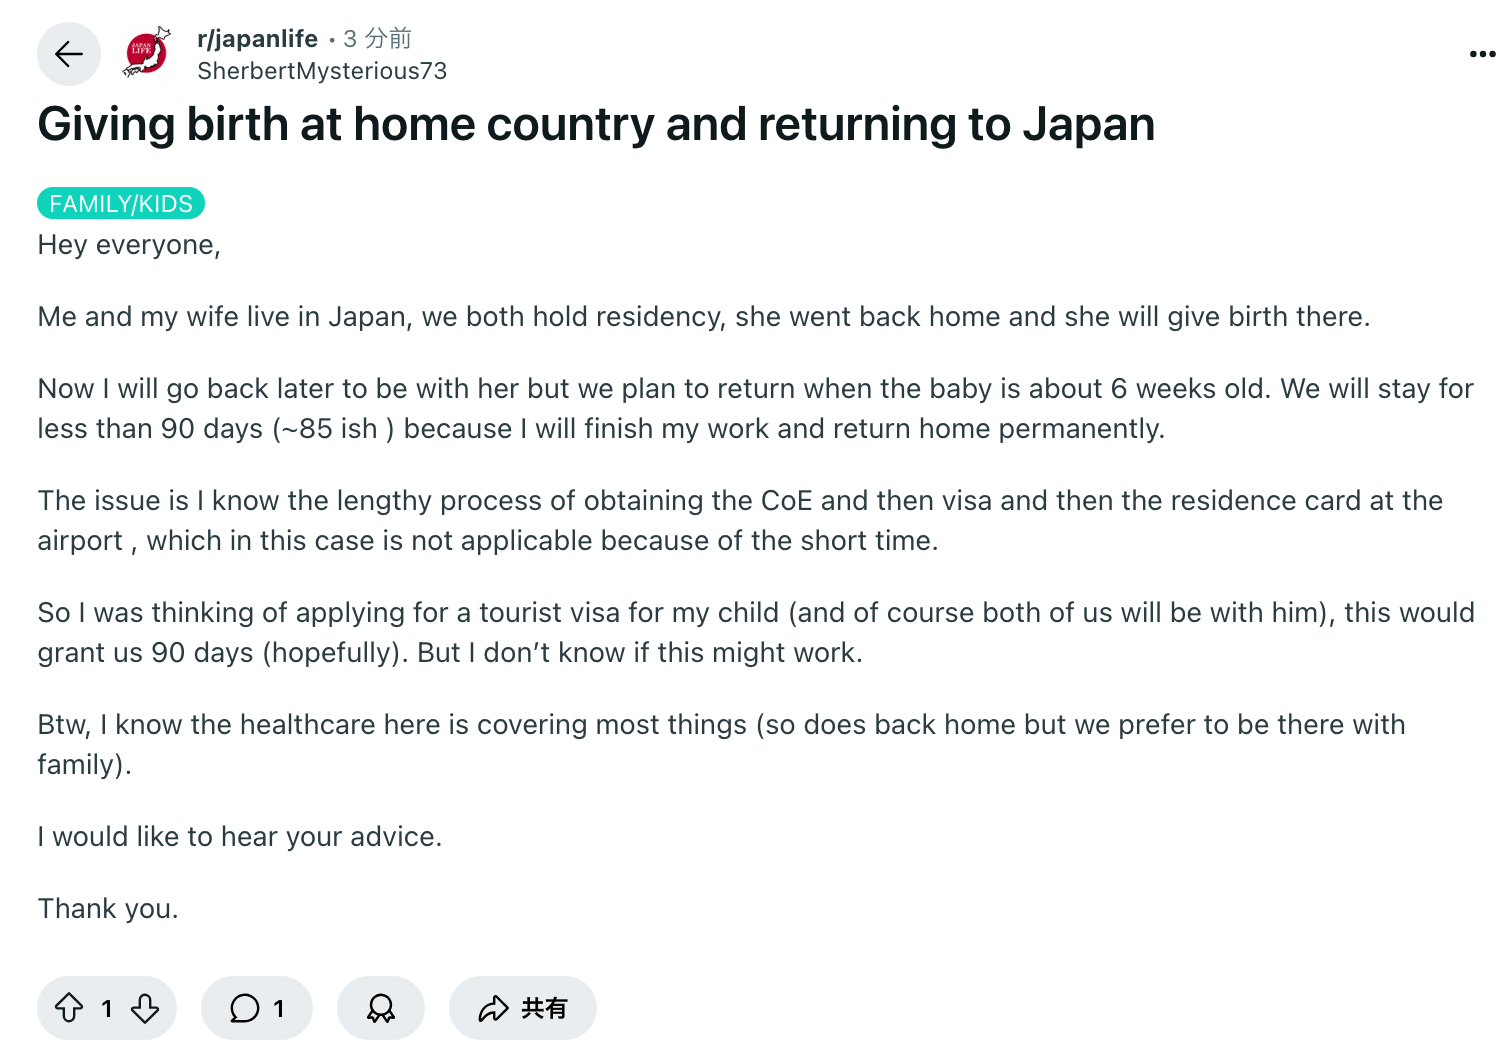Click the "I would like to hear your advice" line
Screen dimensions: 1512x1056
[x=240, y=837]
